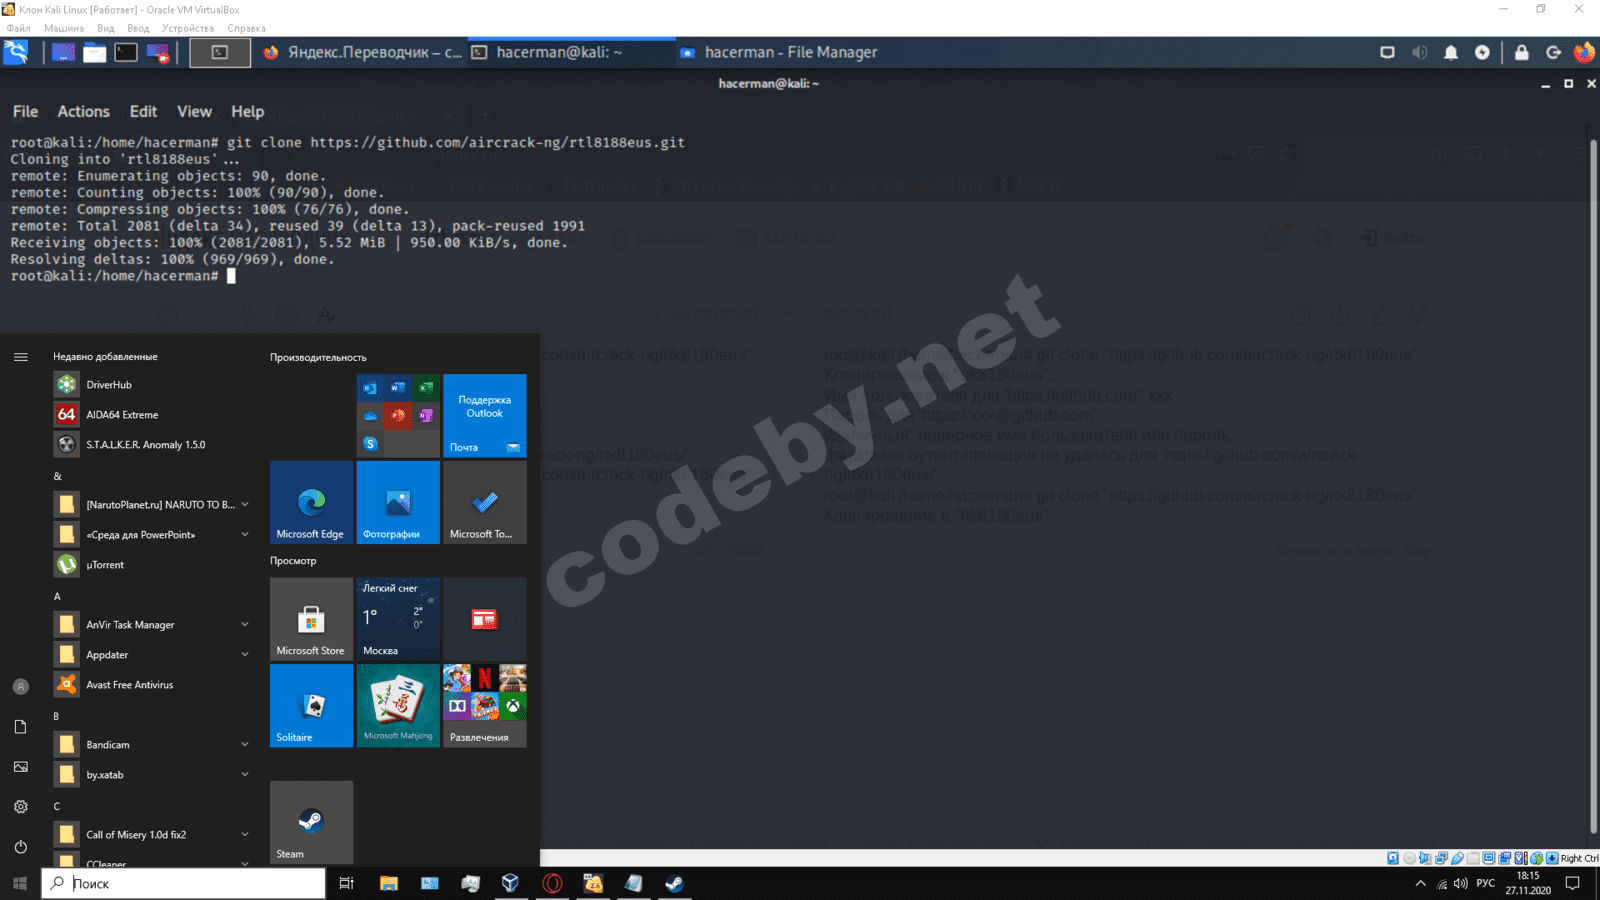The width and height of the screenshot is (1600, 900).
Task: Open Kali notifications bell icon
Action: pos(1451,52)
